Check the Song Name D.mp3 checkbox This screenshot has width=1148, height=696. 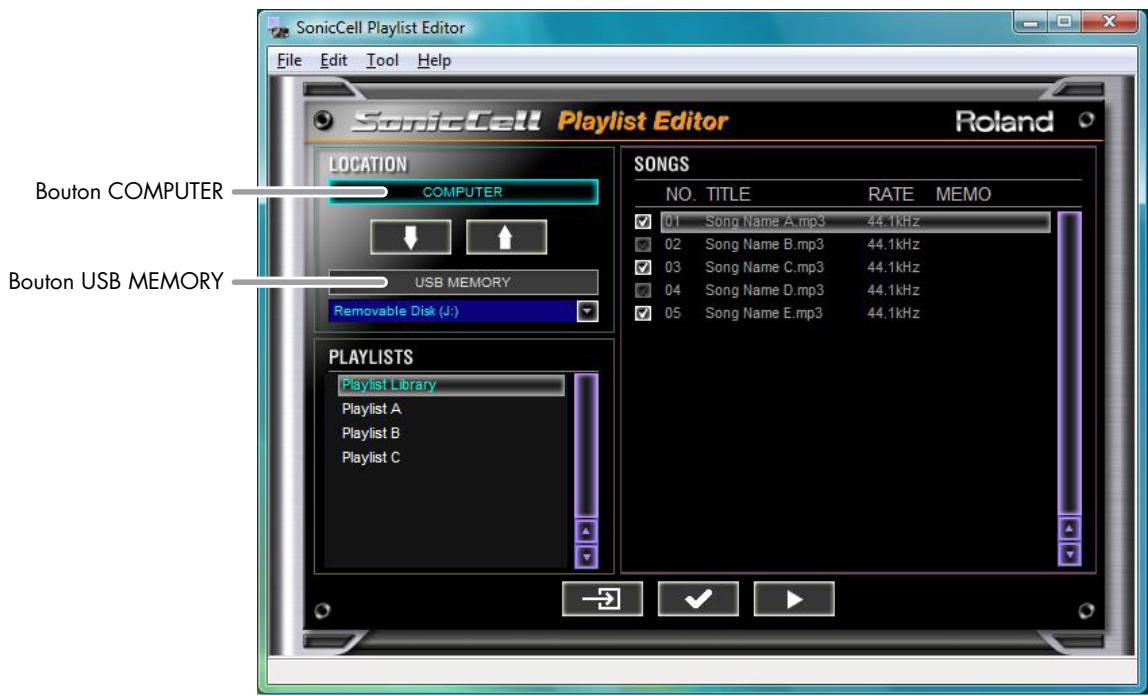point(643,291)
